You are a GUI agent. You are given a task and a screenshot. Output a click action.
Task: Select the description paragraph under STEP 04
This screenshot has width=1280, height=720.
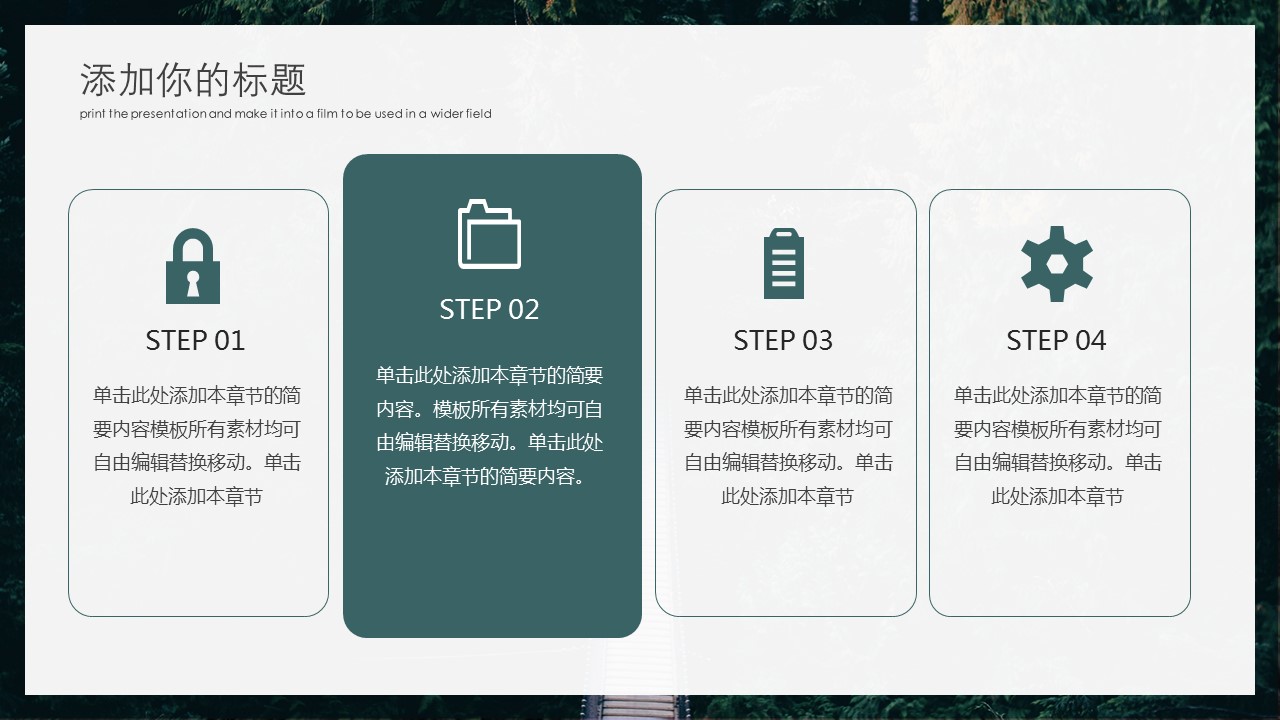1057,446
